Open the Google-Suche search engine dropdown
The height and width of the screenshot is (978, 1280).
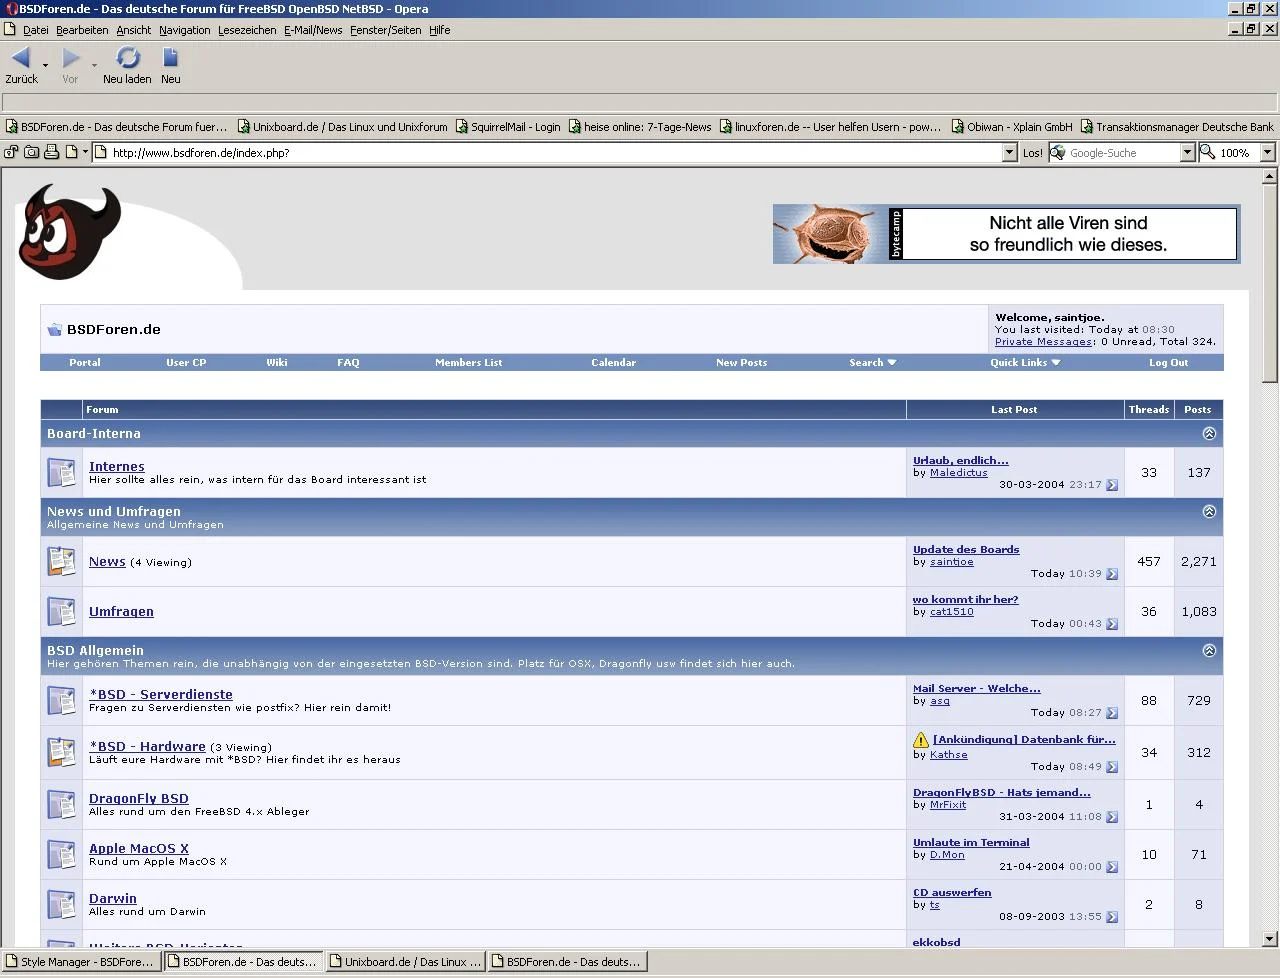[x=1188, y=153]
